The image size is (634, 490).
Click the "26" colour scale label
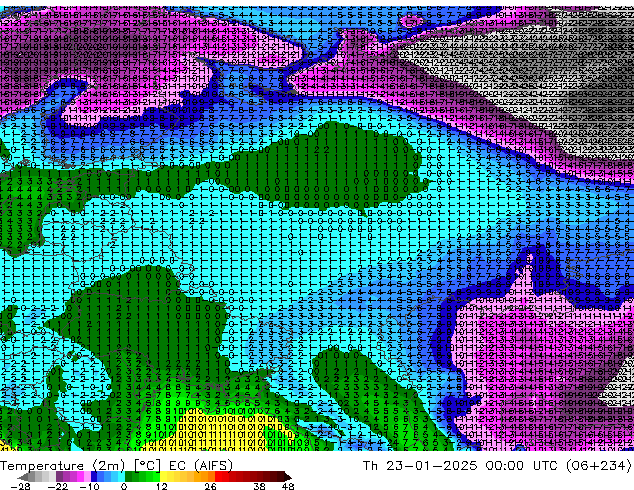tap(210, 486)
